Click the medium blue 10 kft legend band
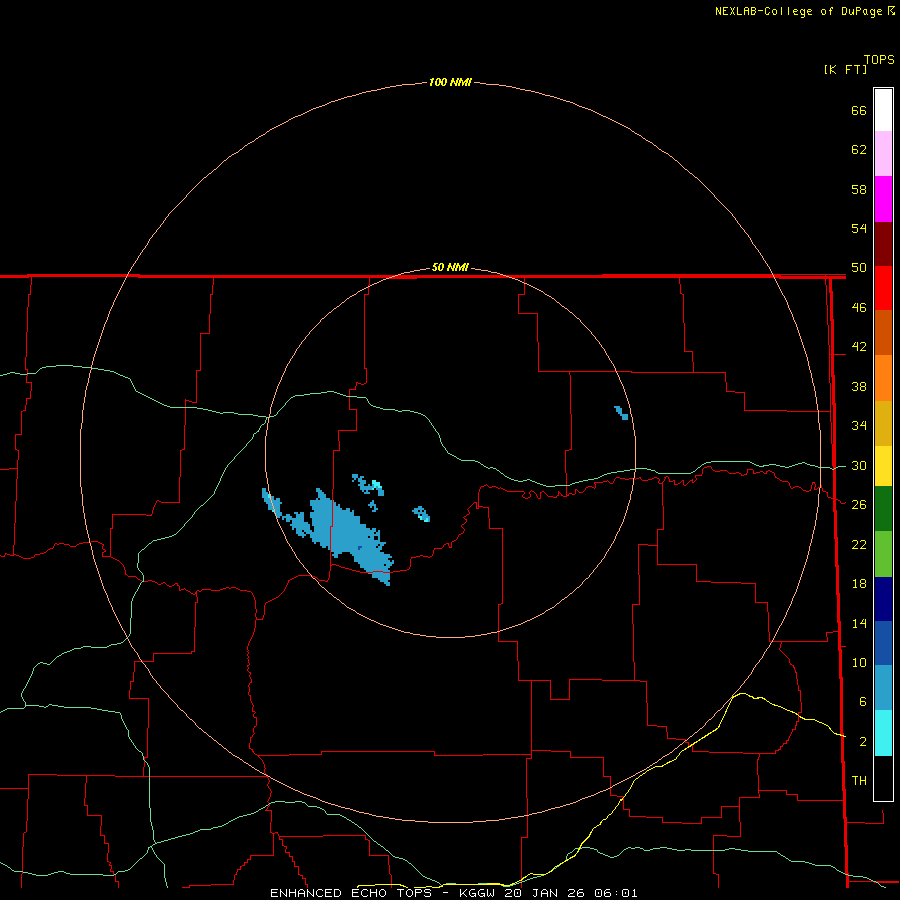 click(x=883, y=643)
